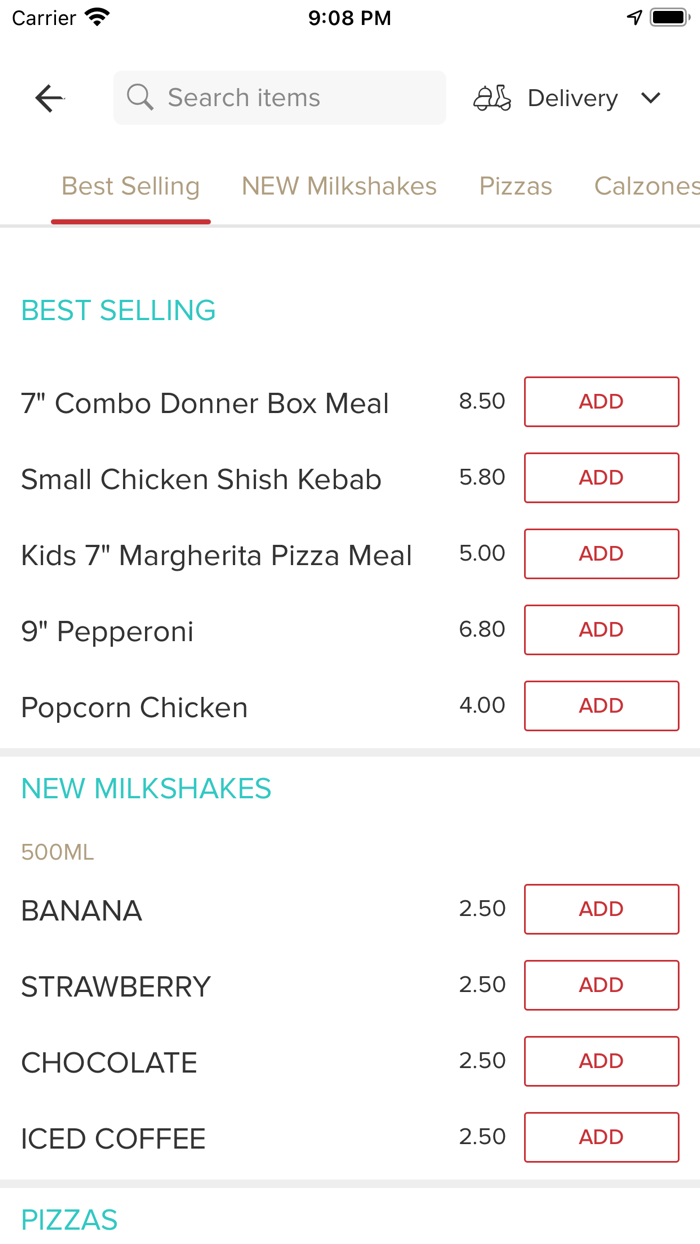Add the 7" Combo Donner Box Meal
Screen dimensions: 700x1244
coord(601,401)
